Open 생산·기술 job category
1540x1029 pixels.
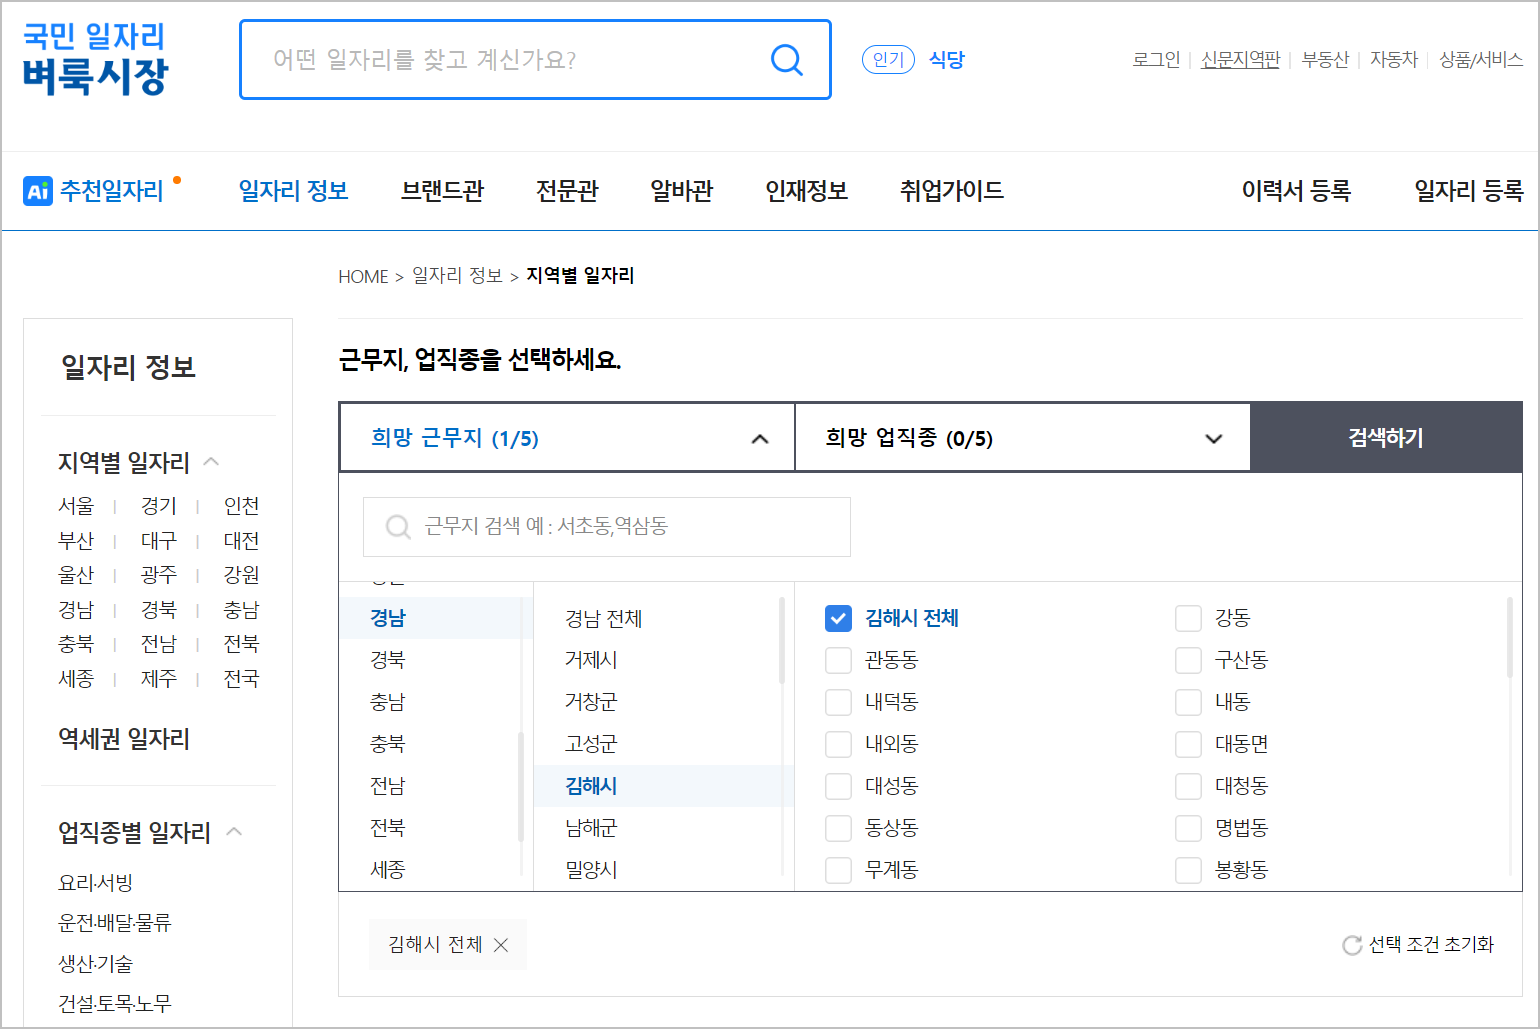tap(96, 964)
